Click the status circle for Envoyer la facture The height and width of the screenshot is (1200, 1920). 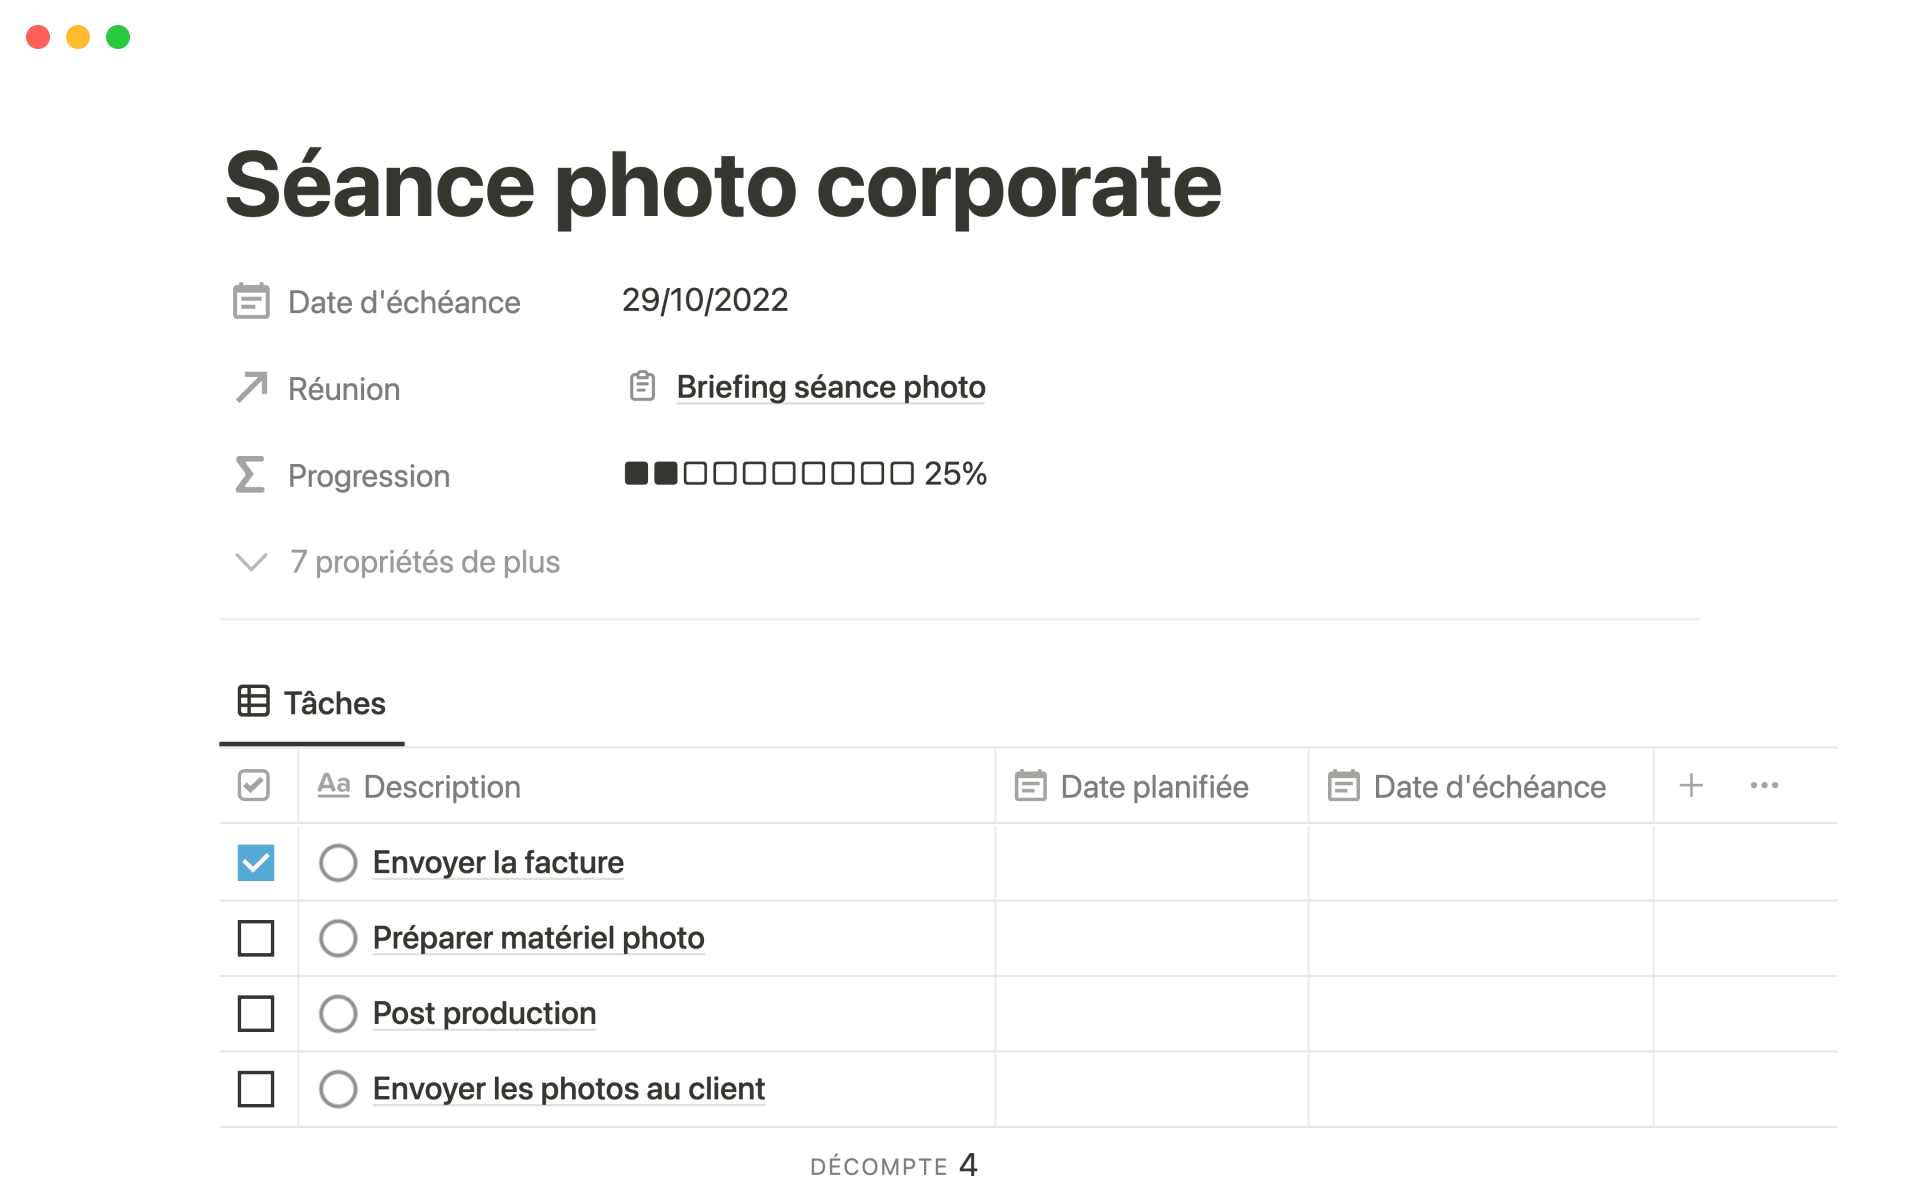point(338,863)
